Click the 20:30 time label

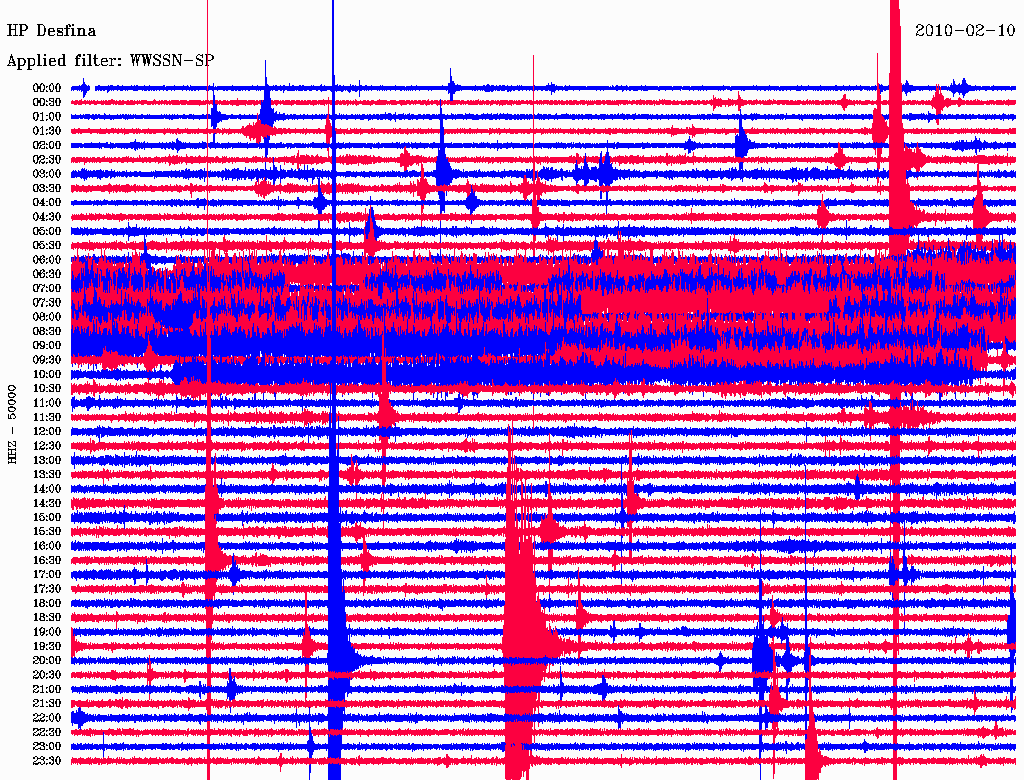pos(47,675)
